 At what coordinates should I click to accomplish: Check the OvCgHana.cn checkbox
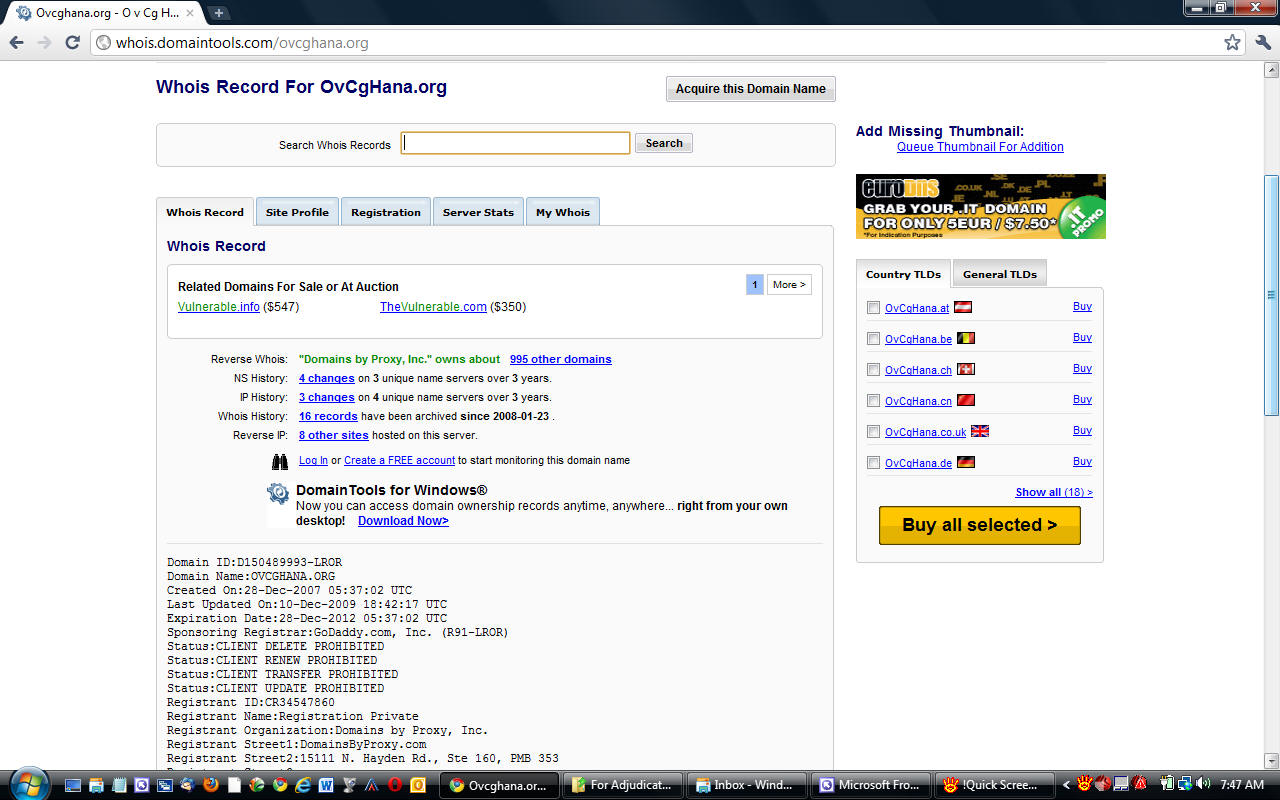(x=874, y=401)
